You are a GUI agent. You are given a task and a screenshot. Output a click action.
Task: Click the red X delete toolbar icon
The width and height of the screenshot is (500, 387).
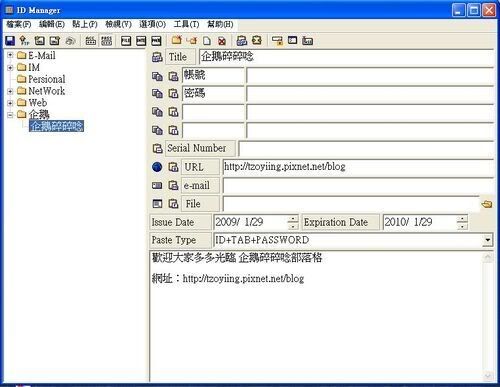222,41
